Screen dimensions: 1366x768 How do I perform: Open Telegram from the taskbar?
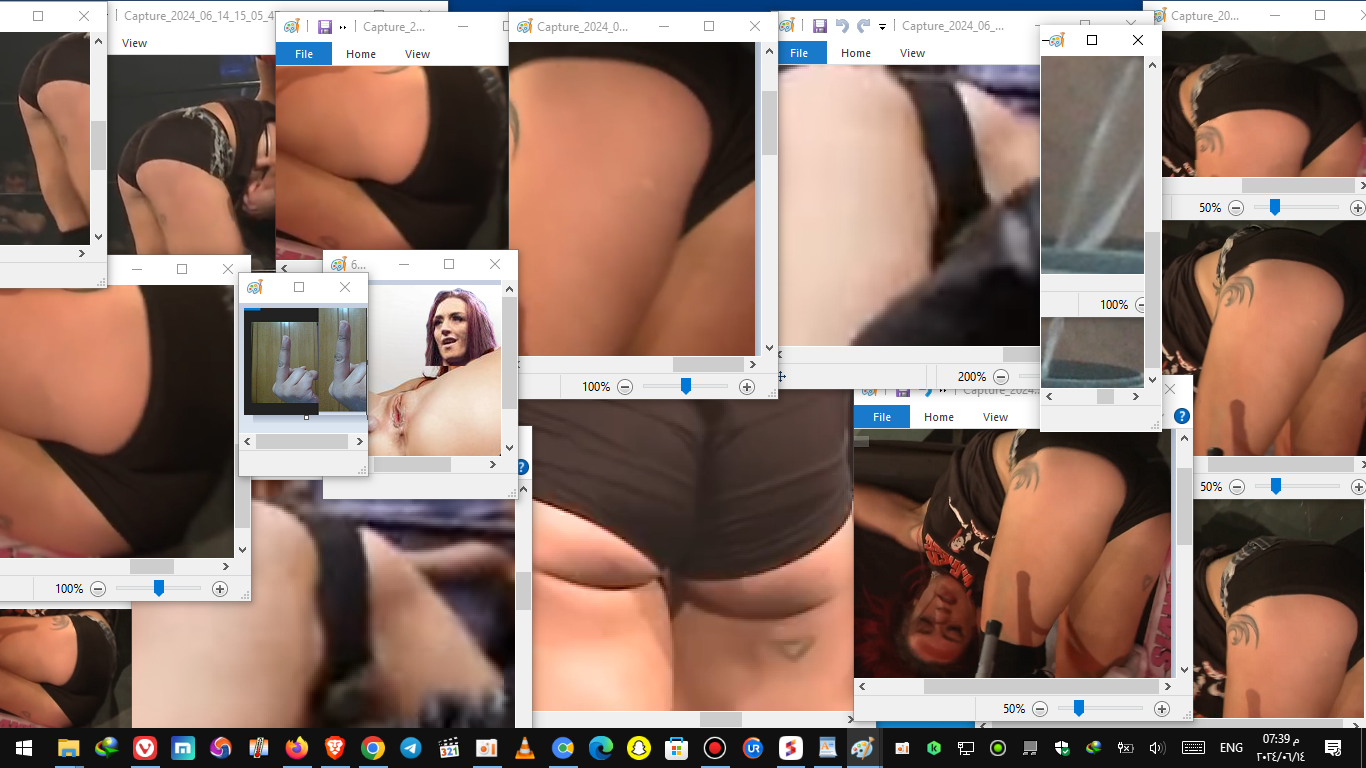coord(410,747)
